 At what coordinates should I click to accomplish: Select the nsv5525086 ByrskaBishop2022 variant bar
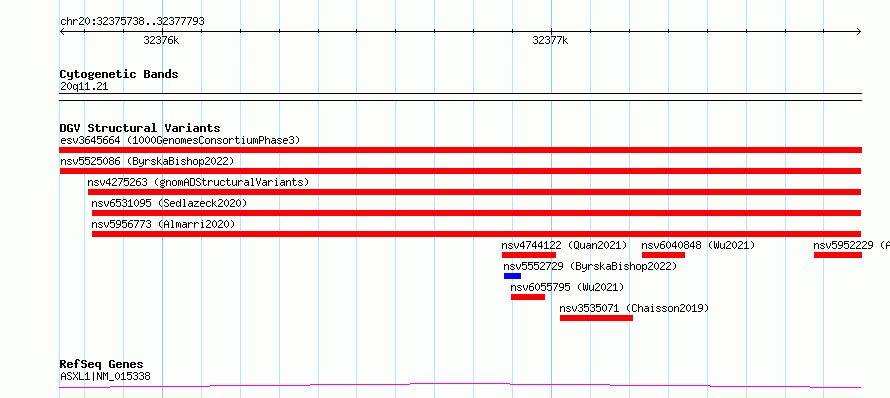(460, 171)
